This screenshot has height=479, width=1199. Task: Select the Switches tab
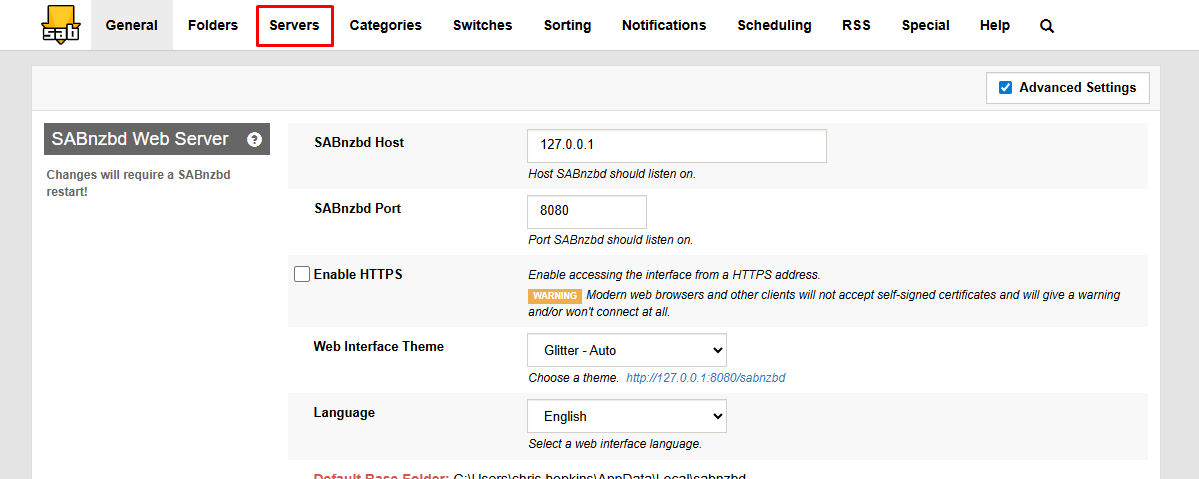[x=482, y=26]
